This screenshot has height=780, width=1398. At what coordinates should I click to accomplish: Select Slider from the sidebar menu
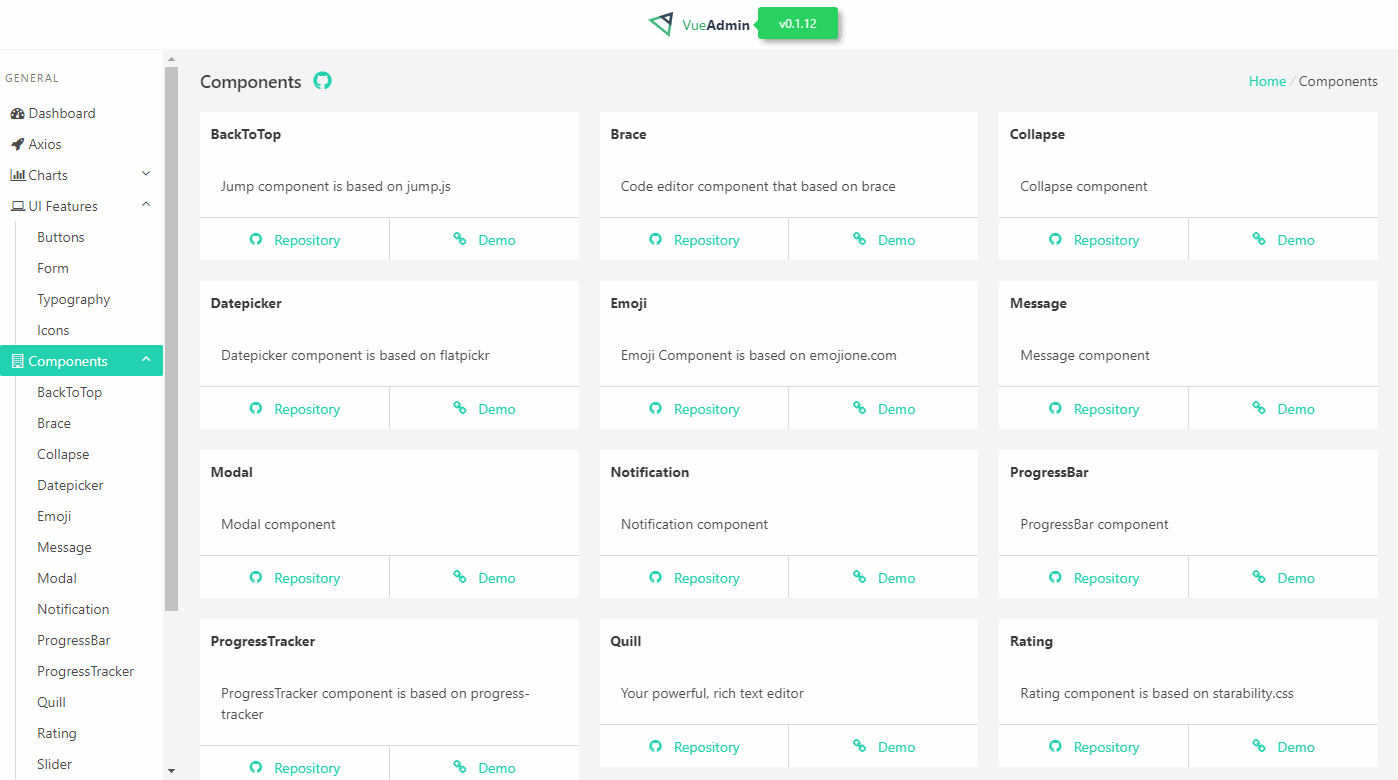tap(54, 764)
